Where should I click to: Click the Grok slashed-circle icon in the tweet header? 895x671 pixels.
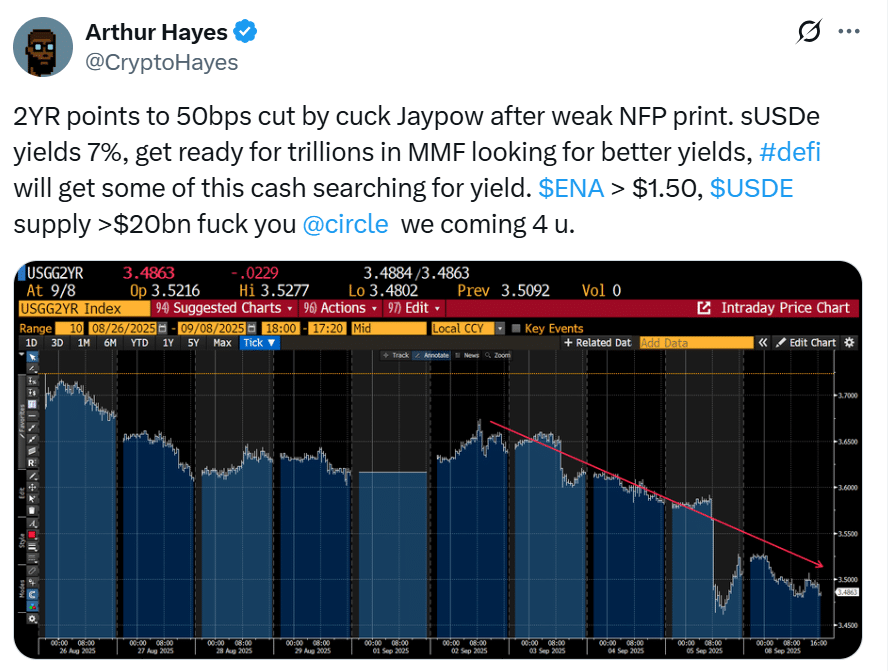click(x=808, y=33)
